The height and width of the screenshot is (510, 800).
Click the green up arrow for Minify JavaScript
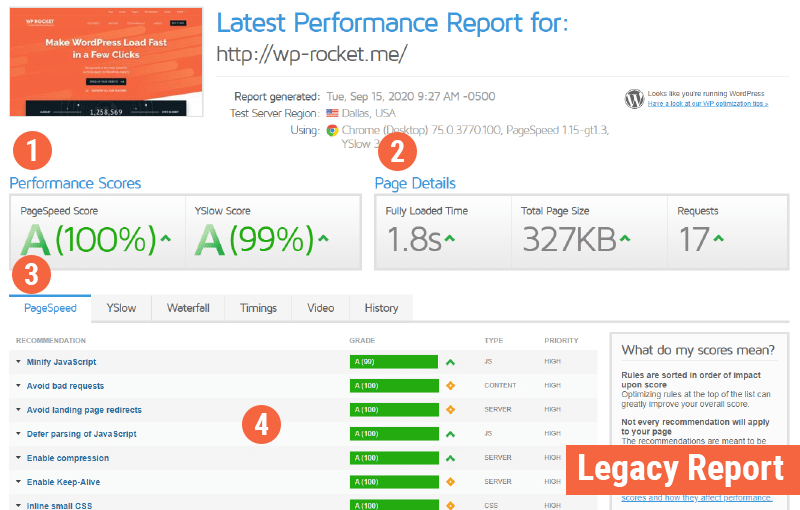point(450,362)
